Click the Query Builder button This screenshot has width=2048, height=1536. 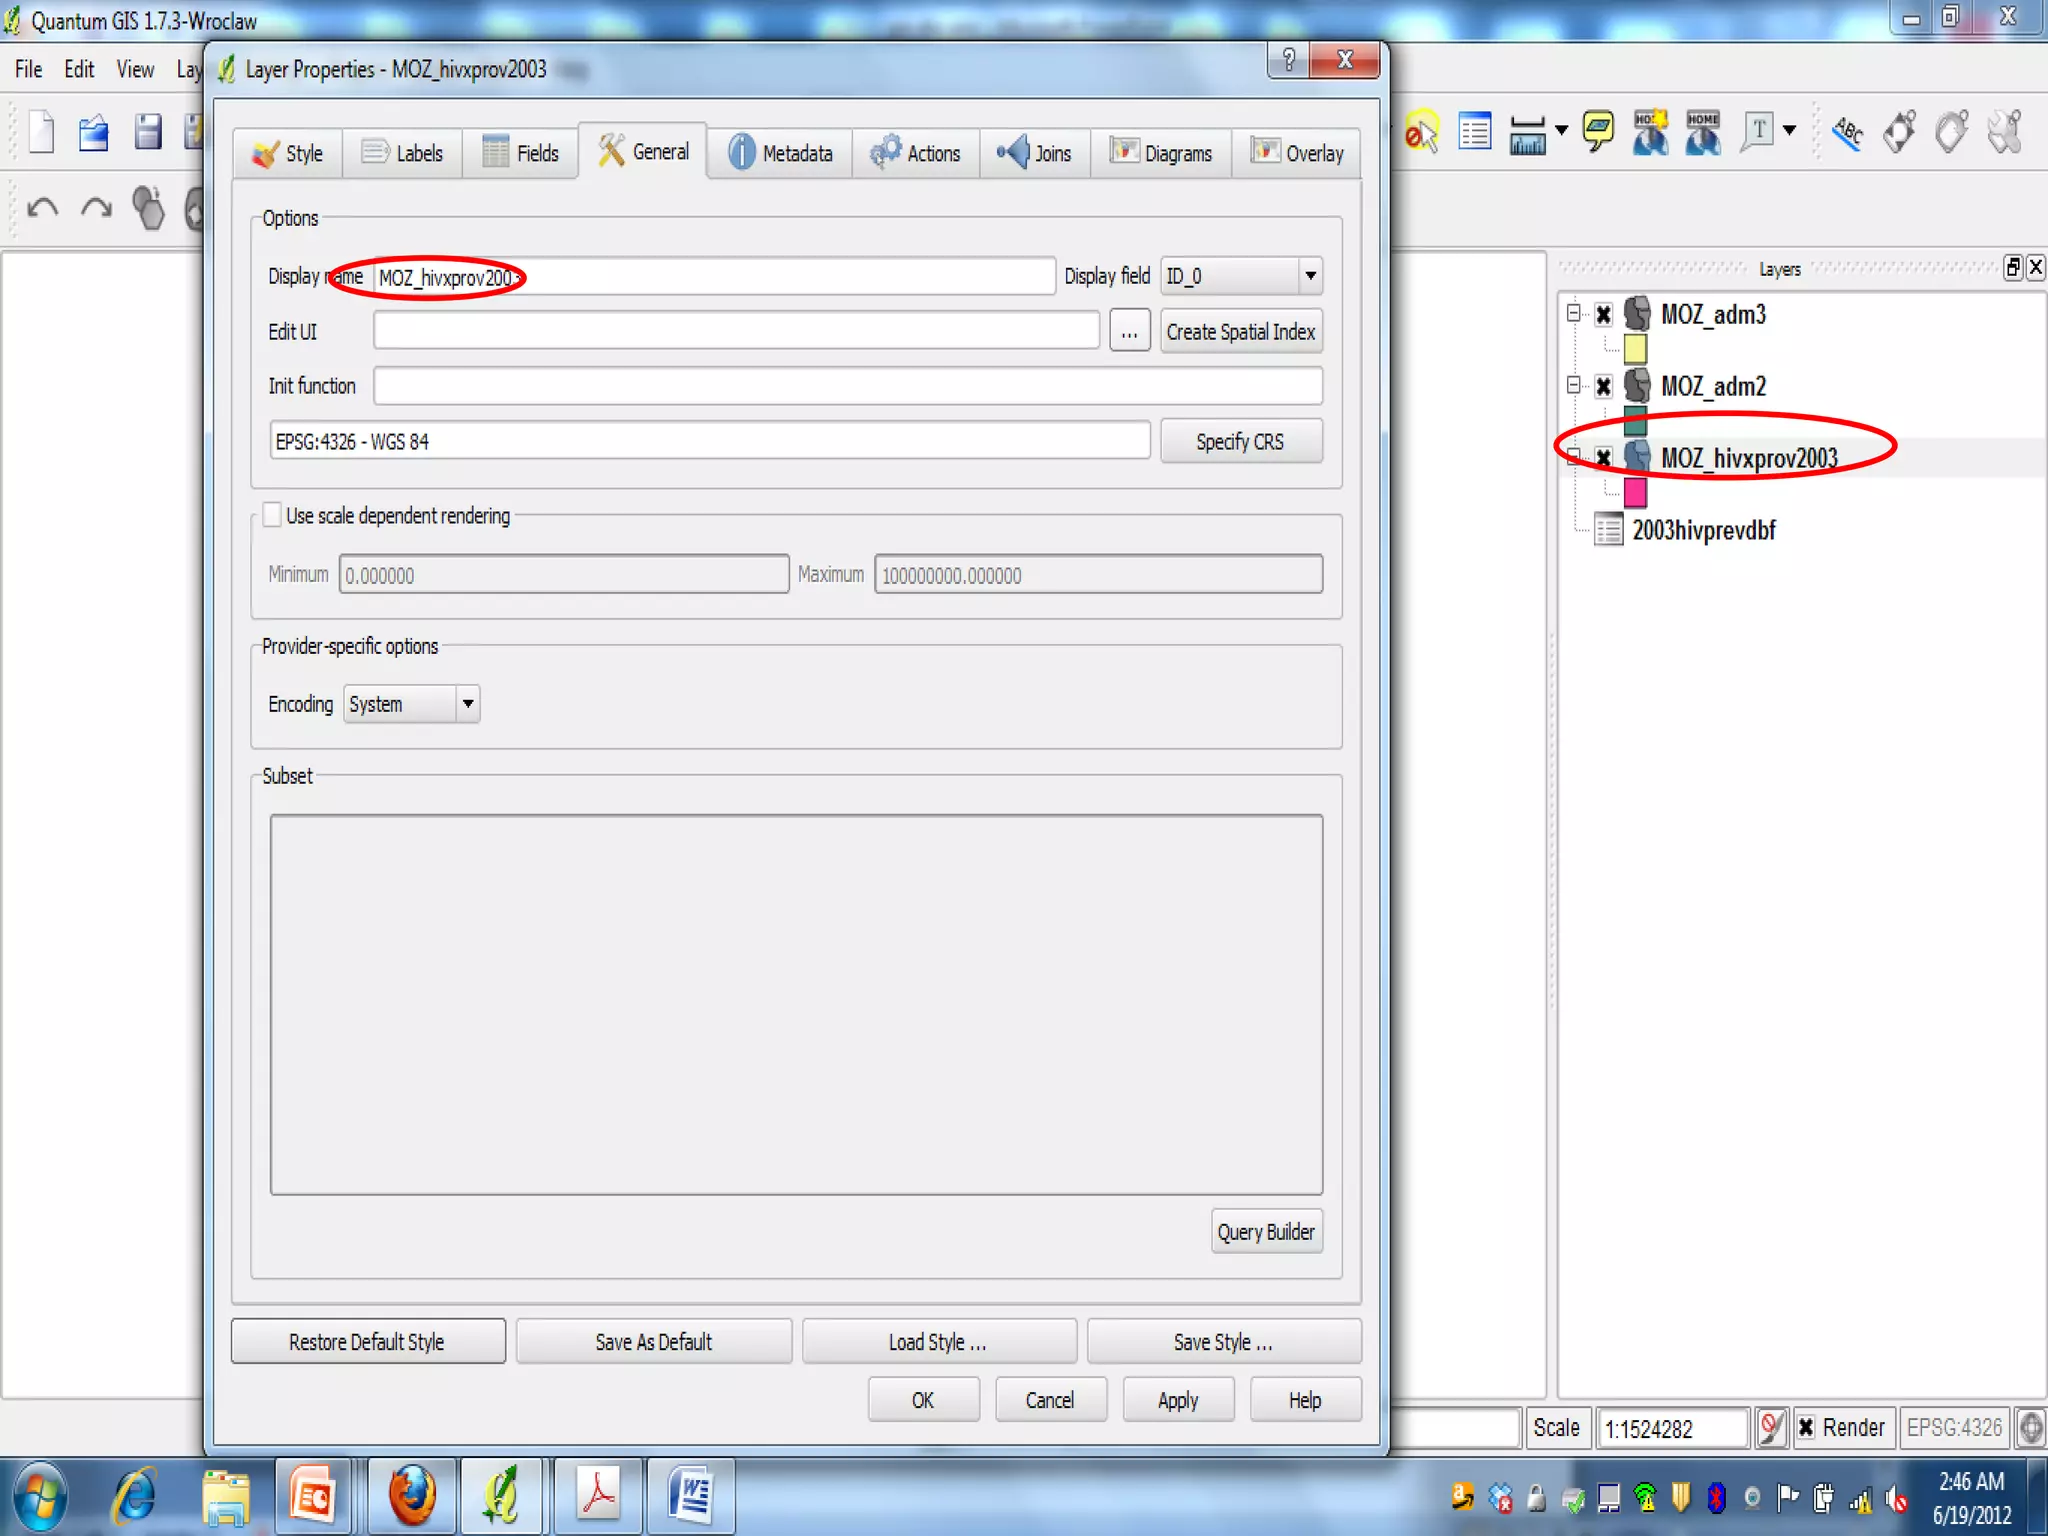coord(1266,1232)
